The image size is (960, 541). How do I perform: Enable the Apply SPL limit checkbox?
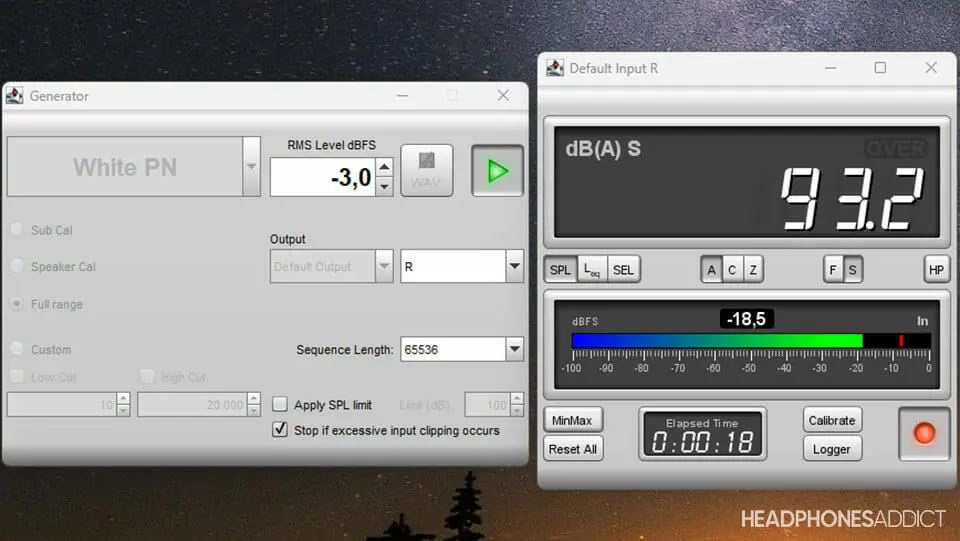[281, 405]
